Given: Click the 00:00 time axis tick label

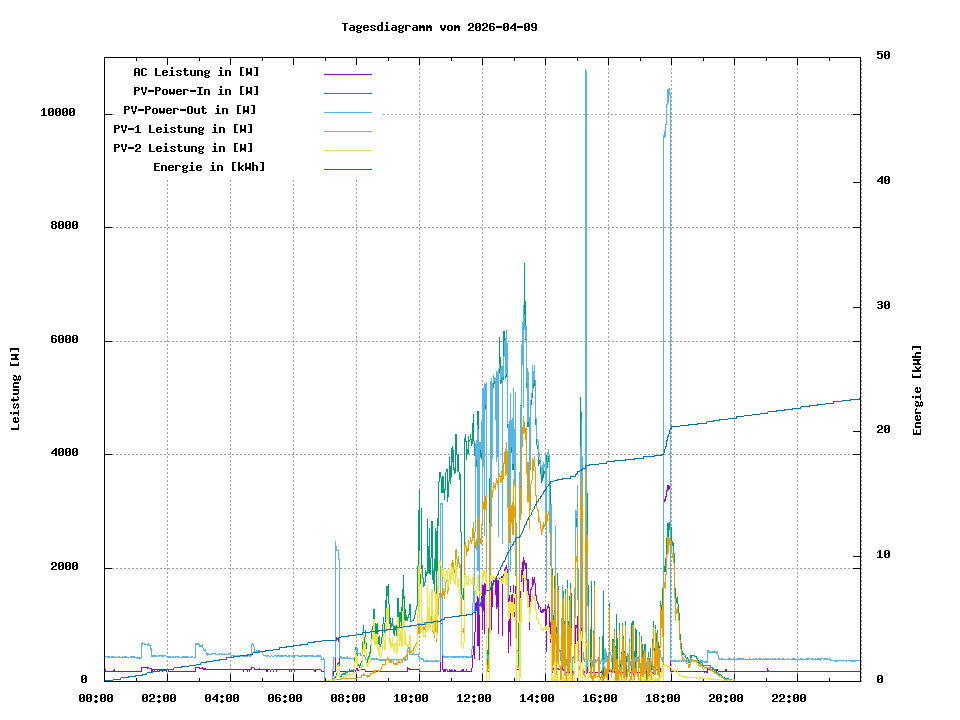Looking at the screenshot, I should pyautogui.click(x=96, y=698).
